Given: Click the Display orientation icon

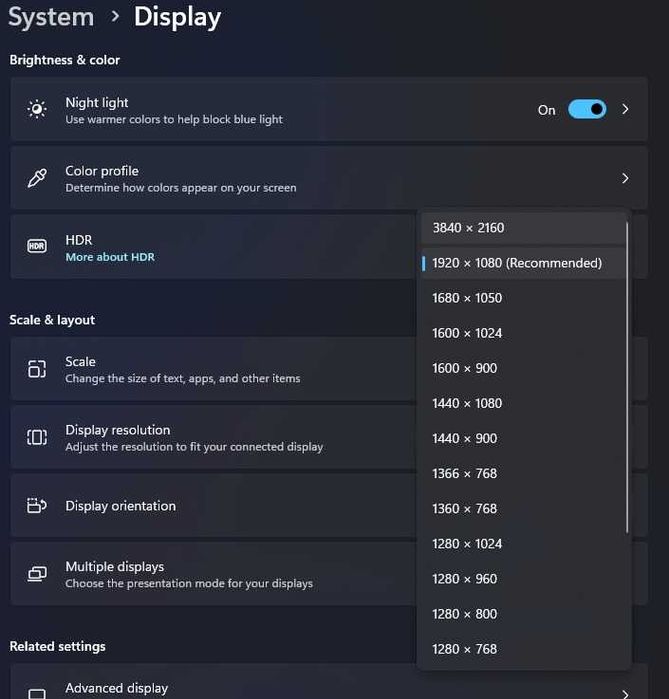Looking at the screenshot, I should point(37,506).
